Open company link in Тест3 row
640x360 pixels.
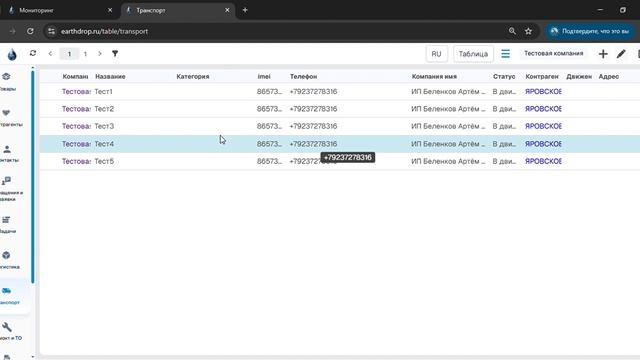(76, 126)
